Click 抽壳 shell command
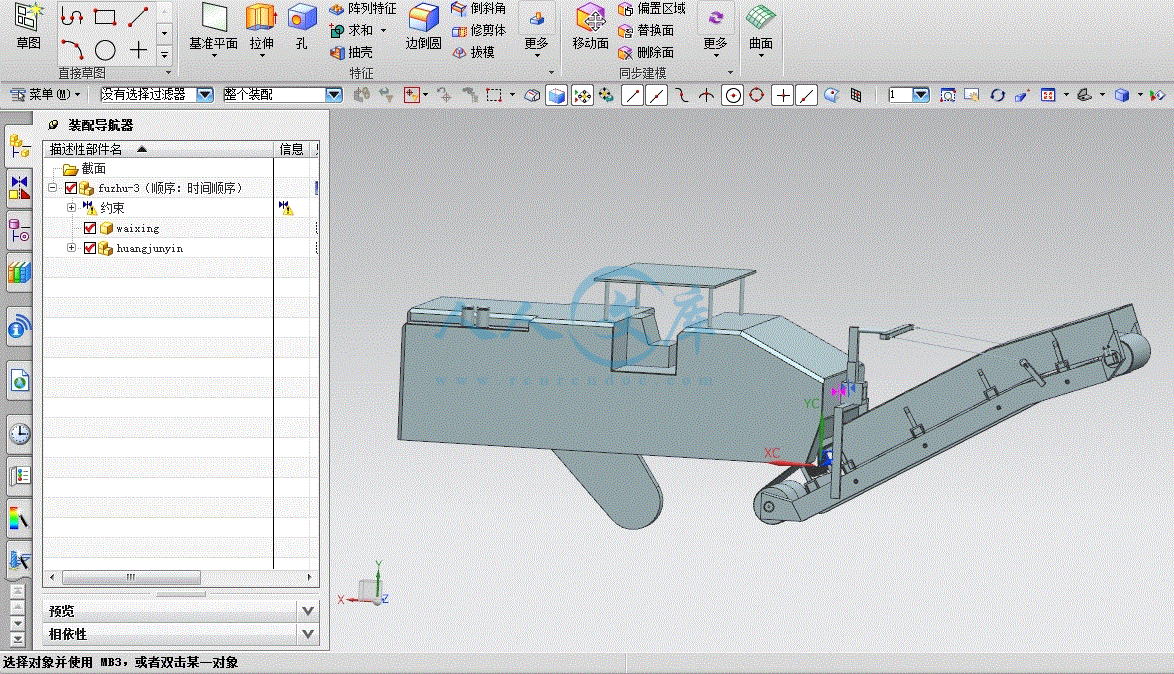 click(x=351, y=52)
